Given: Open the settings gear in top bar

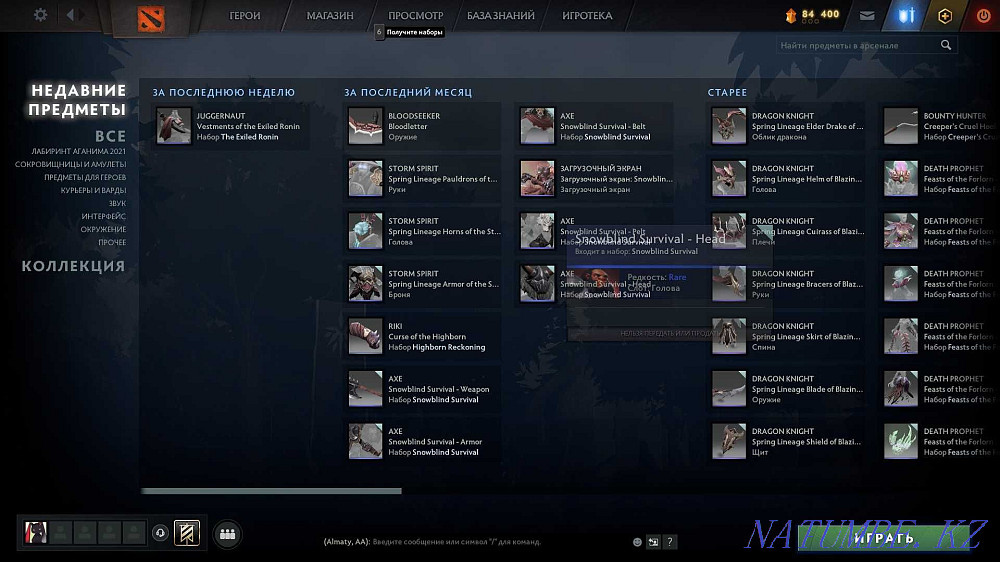Looking at the screenshot, I should pyautogui.click(x=40, y=15).
